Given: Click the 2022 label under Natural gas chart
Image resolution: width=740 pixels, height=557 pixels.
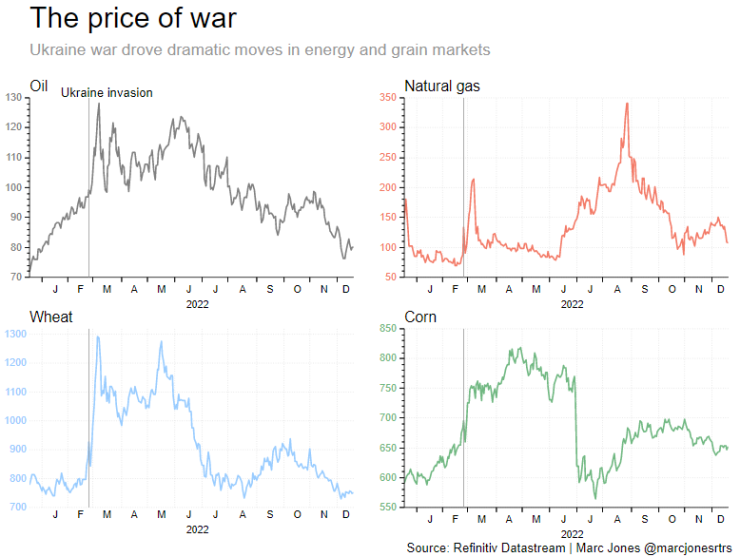Looking at the screenshot, I should [572, 304].
